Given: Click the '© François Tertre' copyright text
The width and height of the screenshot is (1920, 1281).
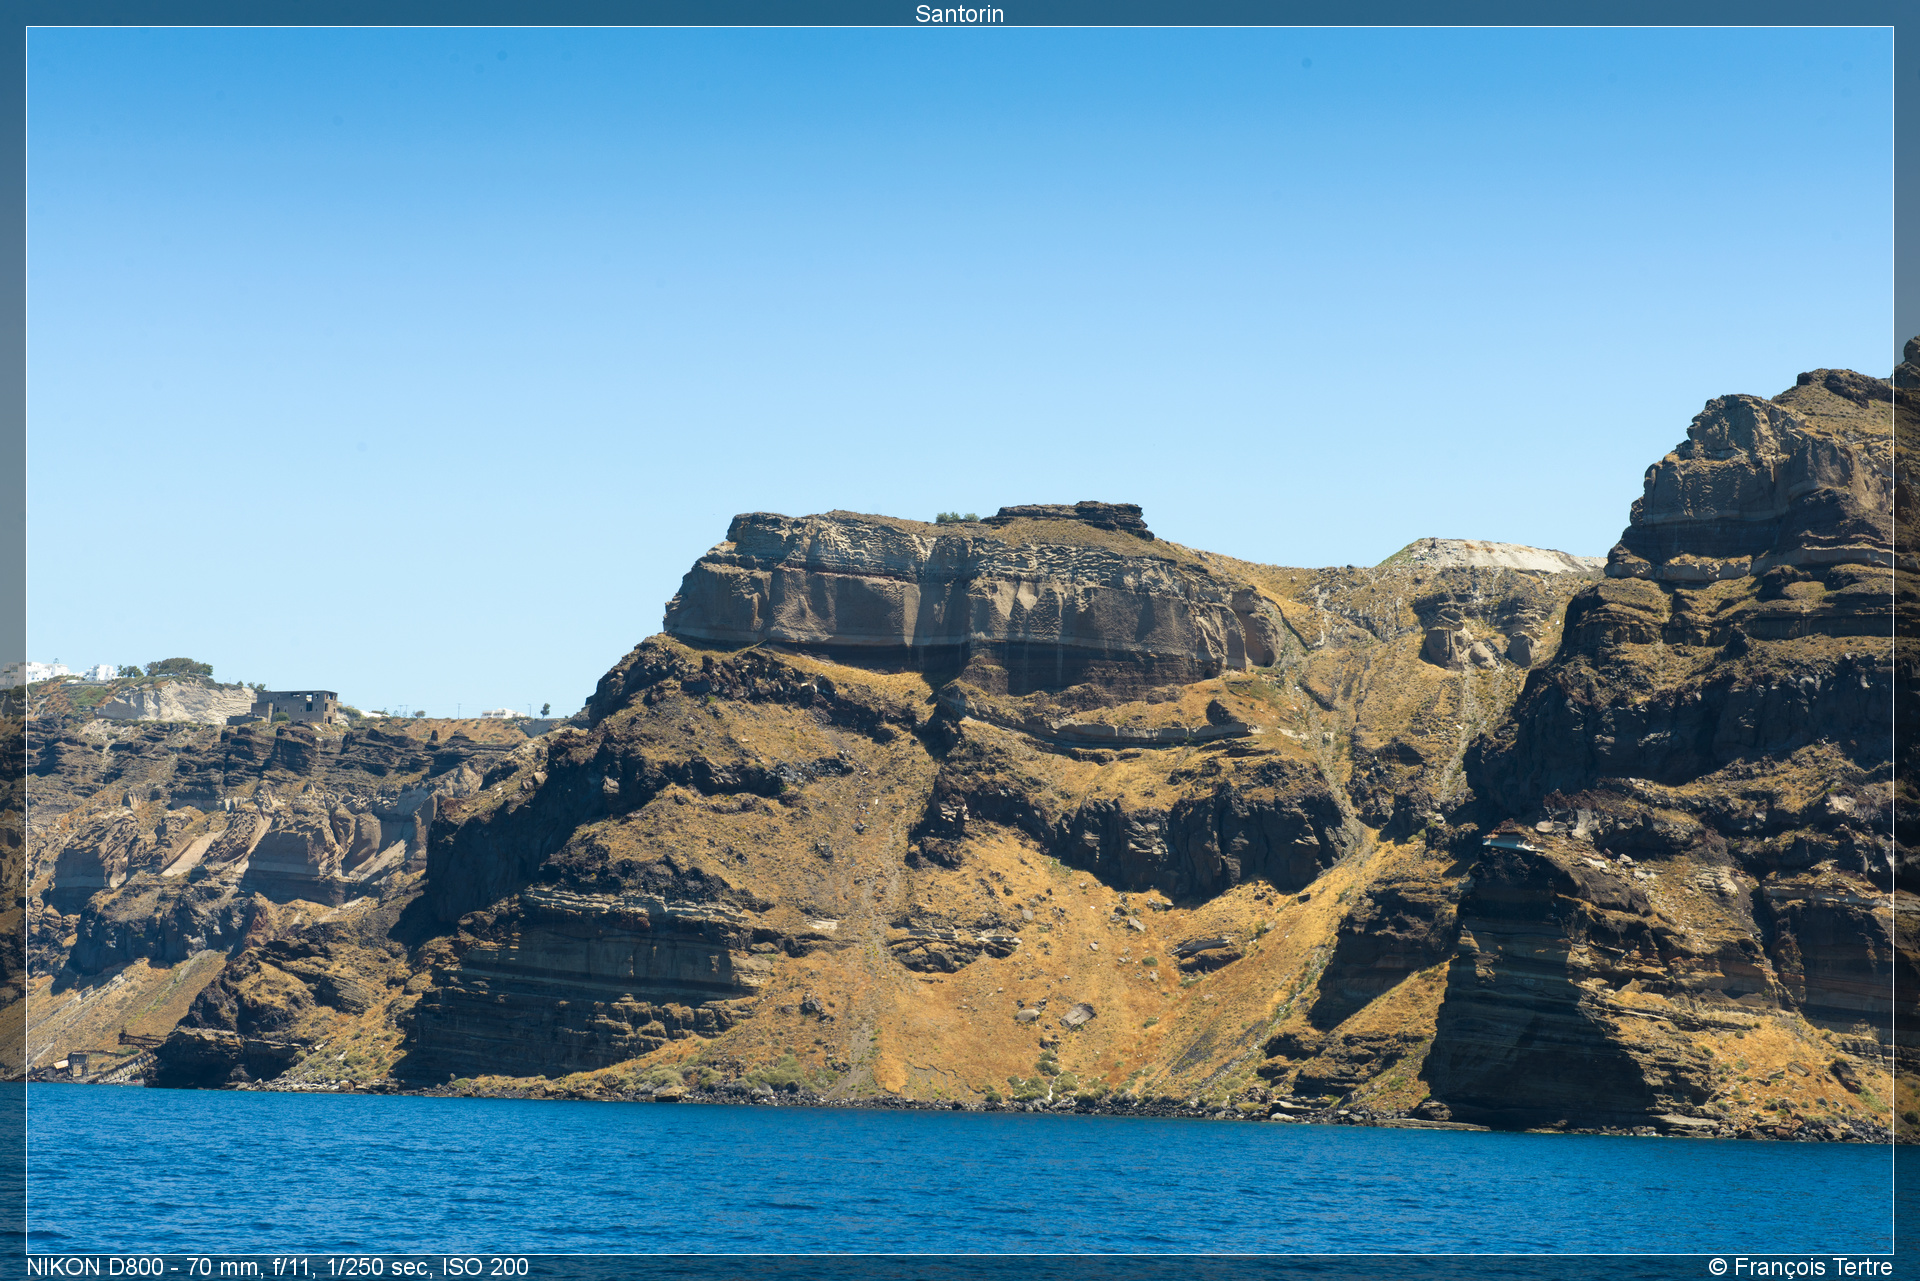Looking at the screenshot, I should (1800, 1267).
